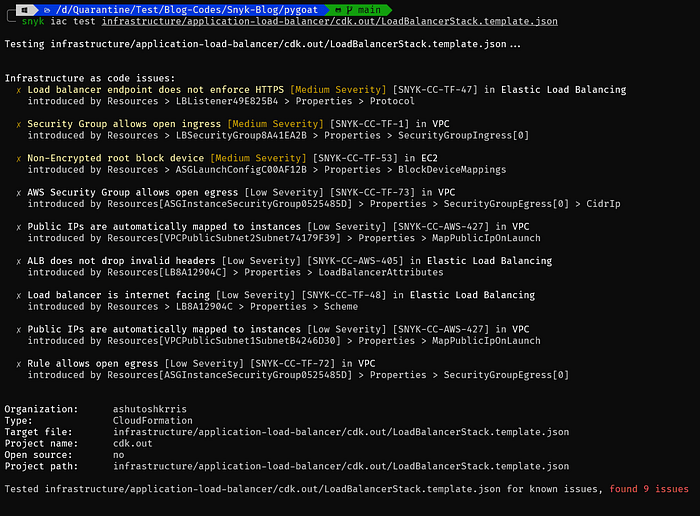
Task: Click the Project name value cdk.out
Action: [x=133, y=444]
